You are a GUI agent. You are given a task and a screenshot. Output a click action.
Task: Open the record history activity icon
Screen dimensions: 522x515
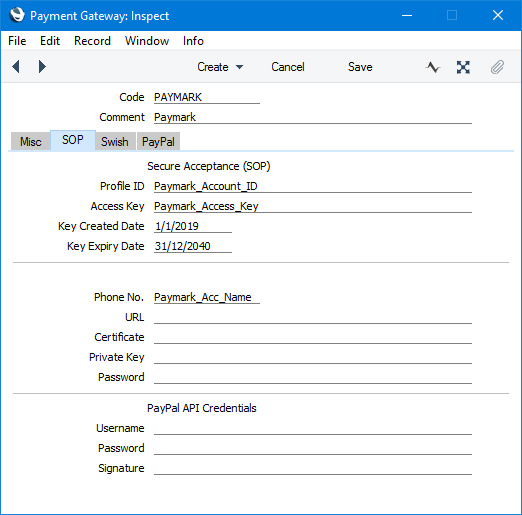[433, 67]
